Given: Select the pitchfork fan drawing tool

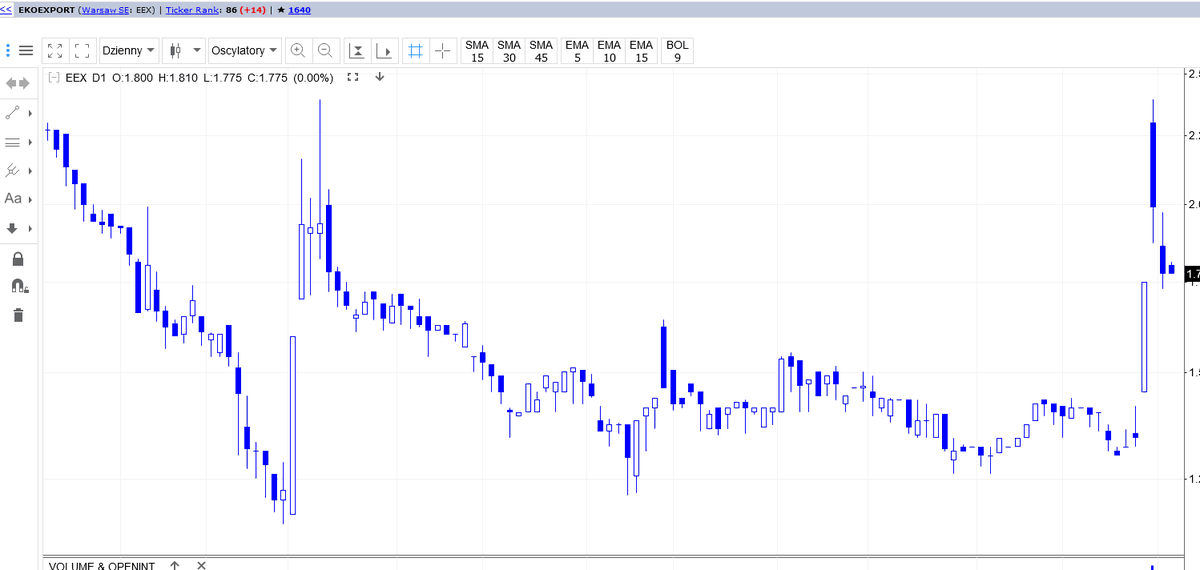Looking at the screenshot, I should tap(14, 171).
